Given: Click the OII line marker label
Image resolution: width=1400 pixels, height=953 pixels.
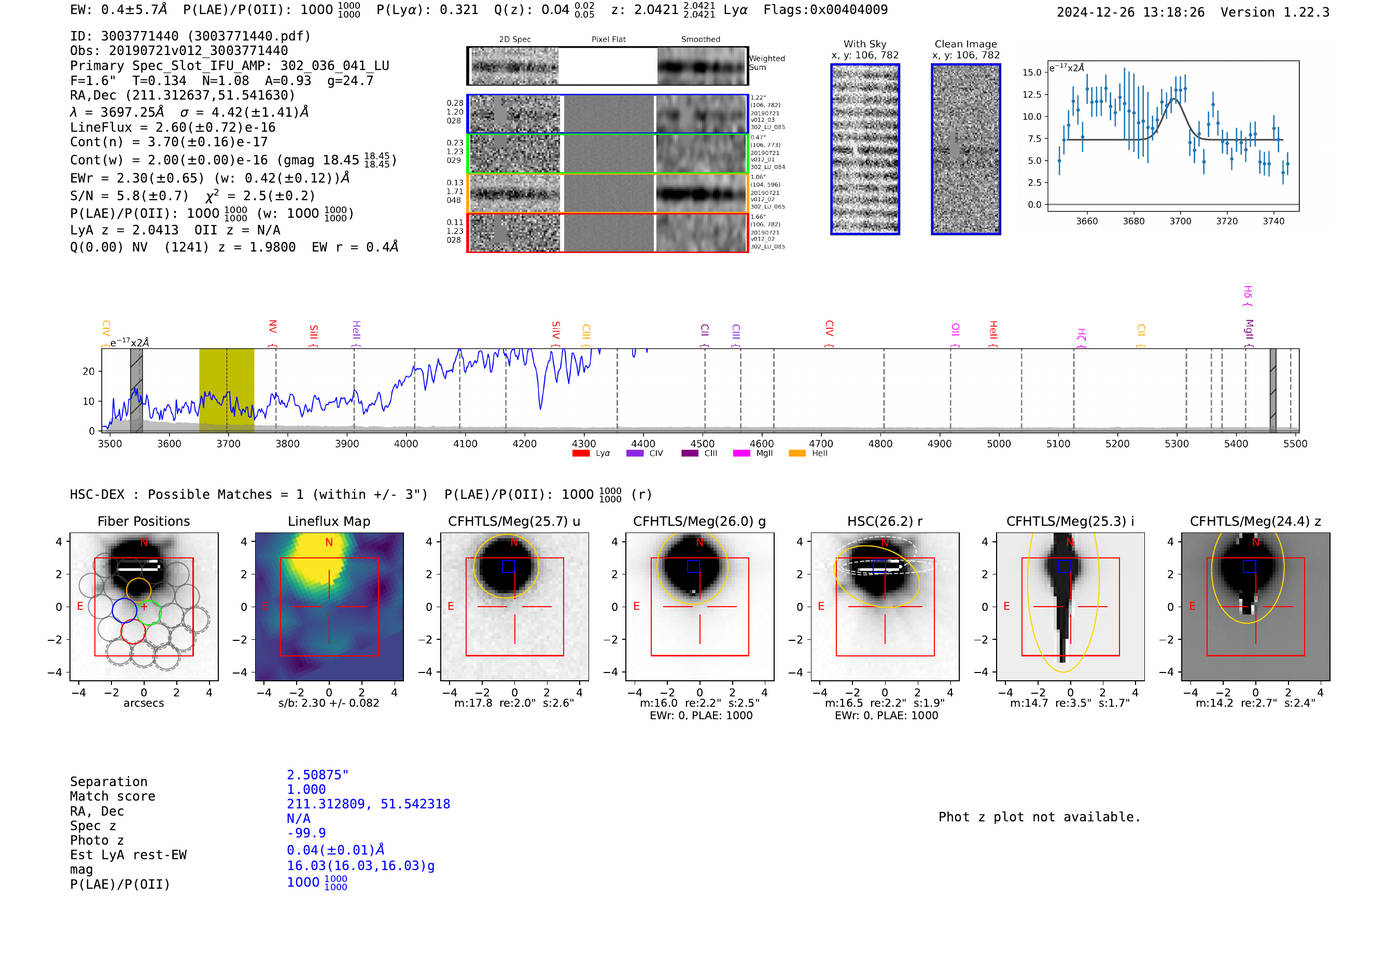Looking at the screenshot, I should 956,333.
